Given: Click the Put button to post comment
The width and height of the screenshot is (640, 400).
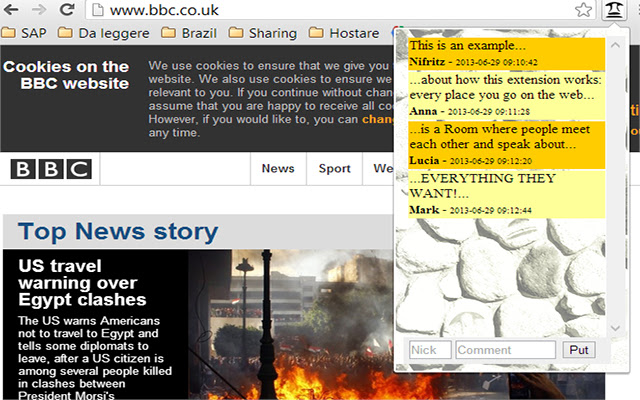Looking at the screenshot, I should pos(579,350).
